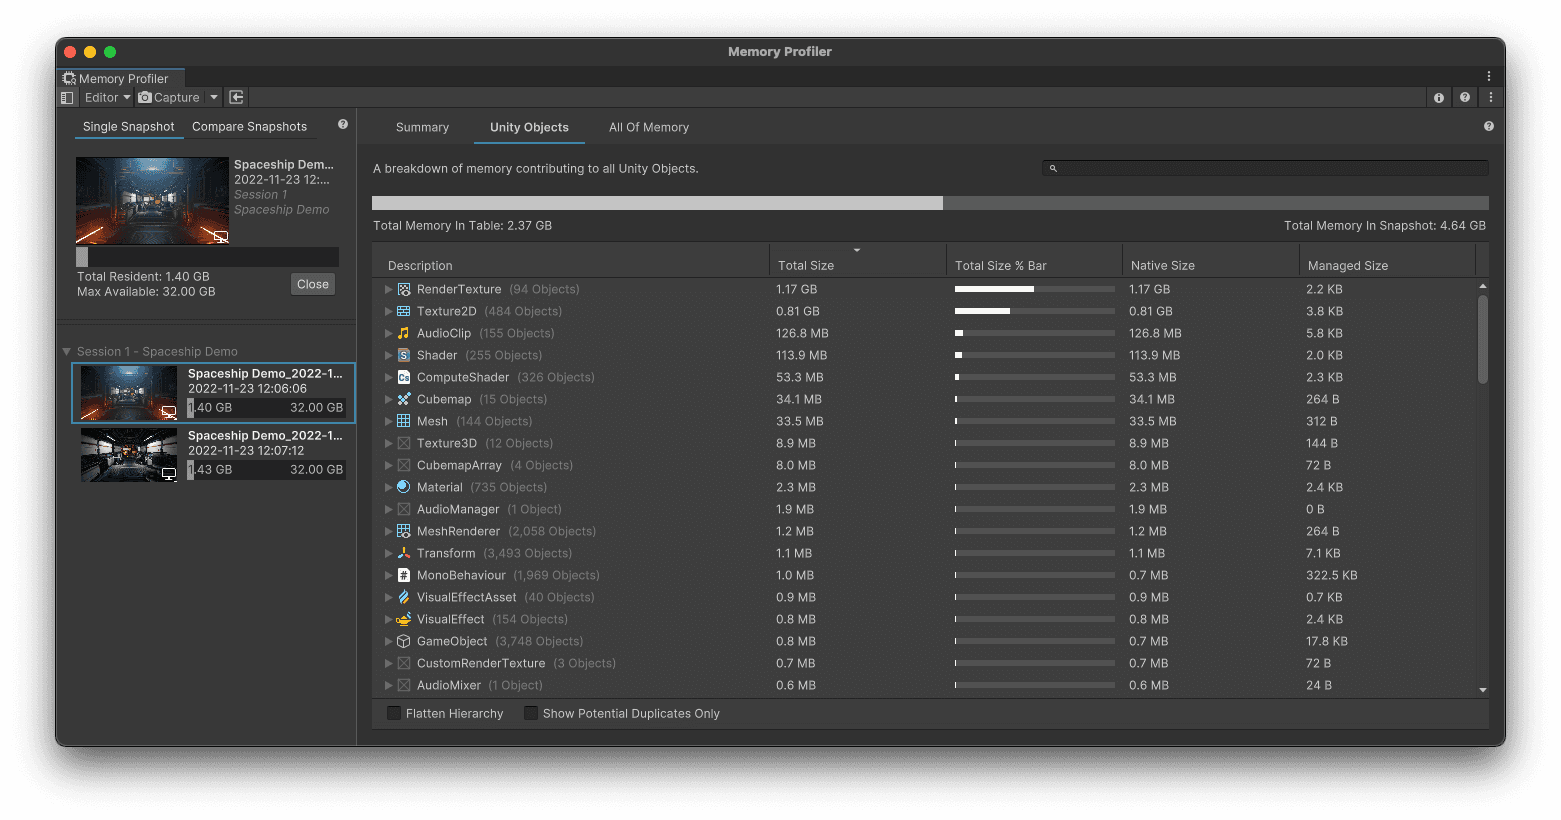This screenshot has height=820, width=1561.
Task: Select the Single Snapshot tab
Action: pyautogui.click(x=128, y=126)
